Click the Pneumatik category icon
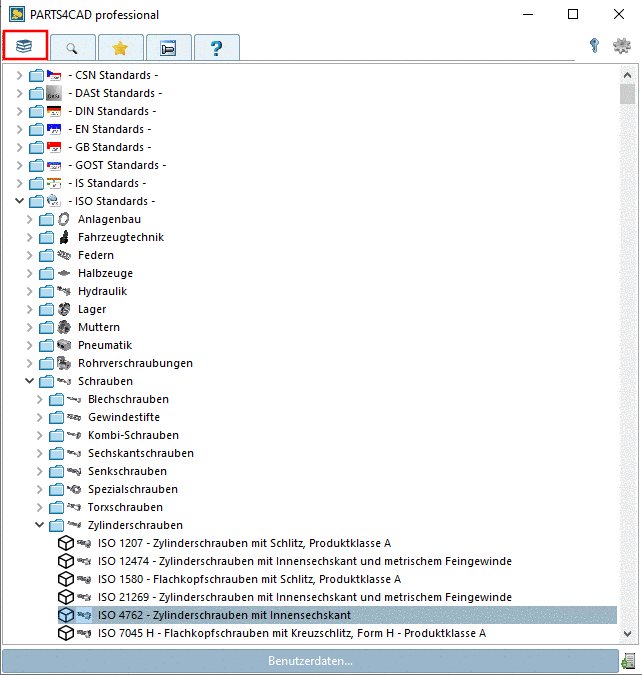642x676 pixels. (x=64, y=345)
